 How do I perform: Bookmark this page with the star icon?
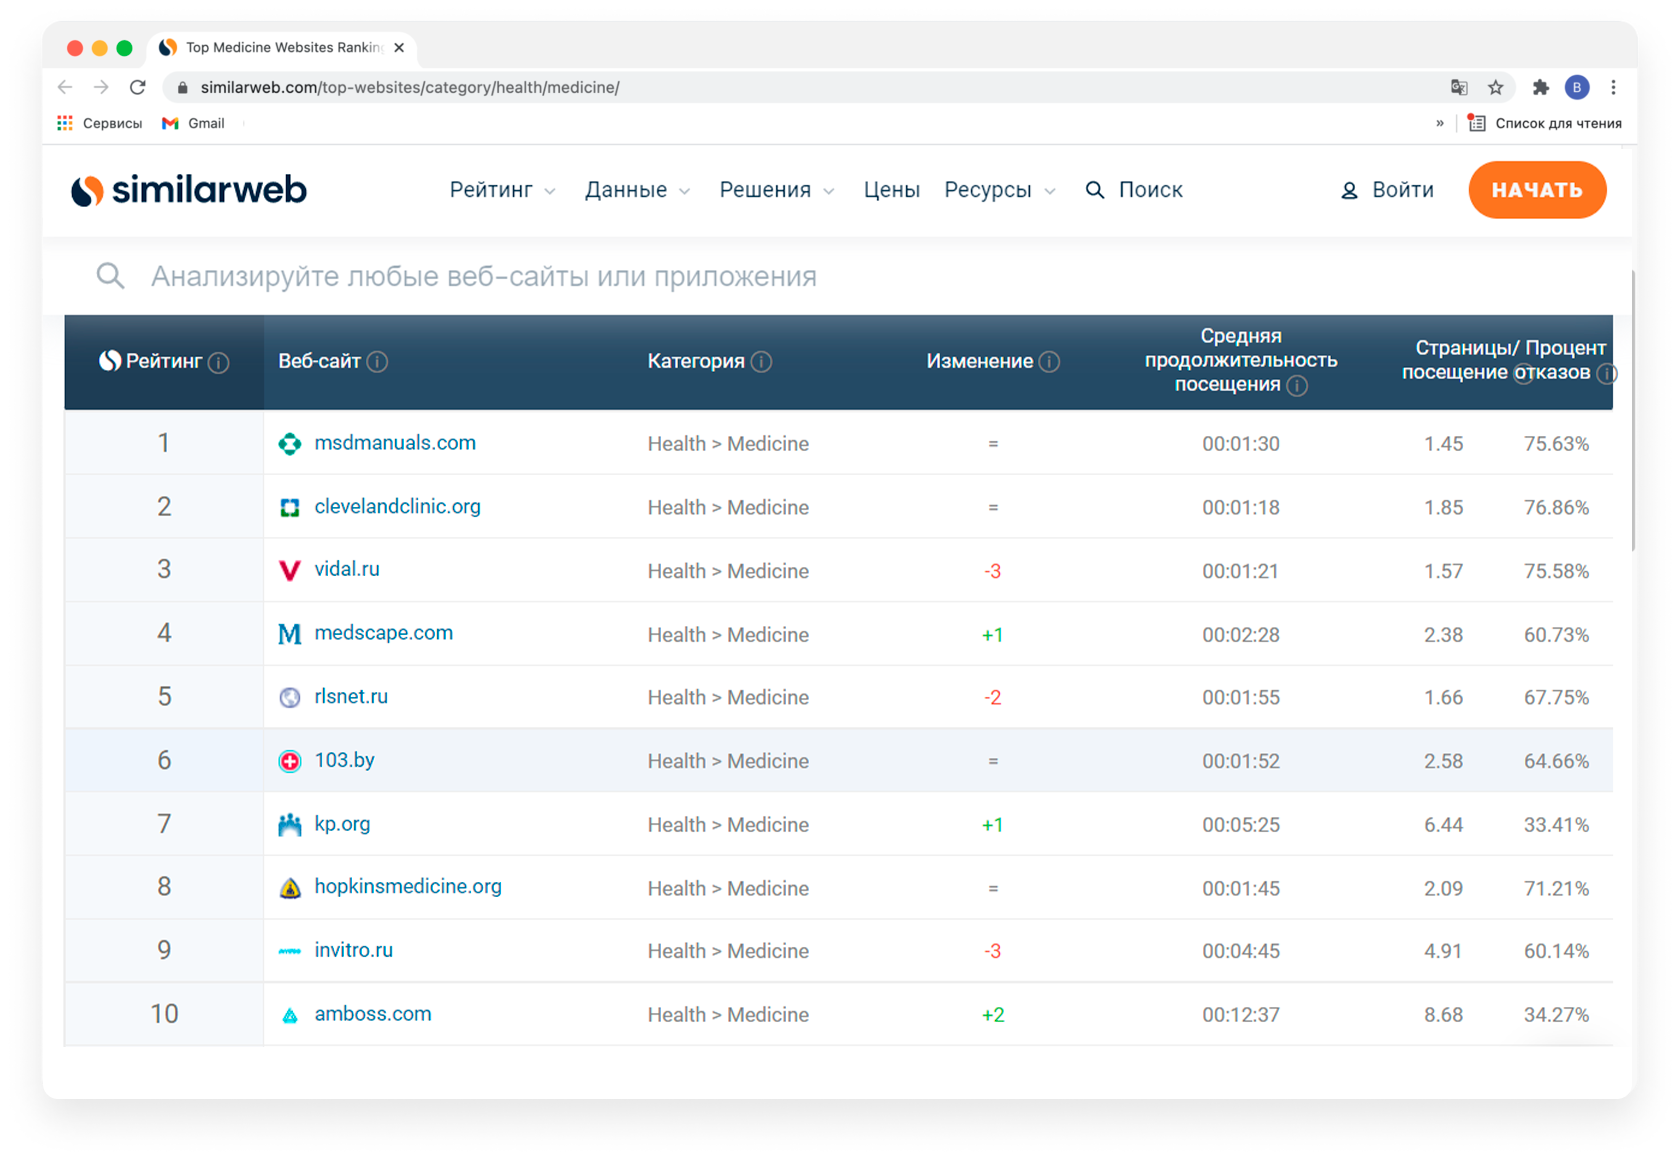(x=1496, y=88)
